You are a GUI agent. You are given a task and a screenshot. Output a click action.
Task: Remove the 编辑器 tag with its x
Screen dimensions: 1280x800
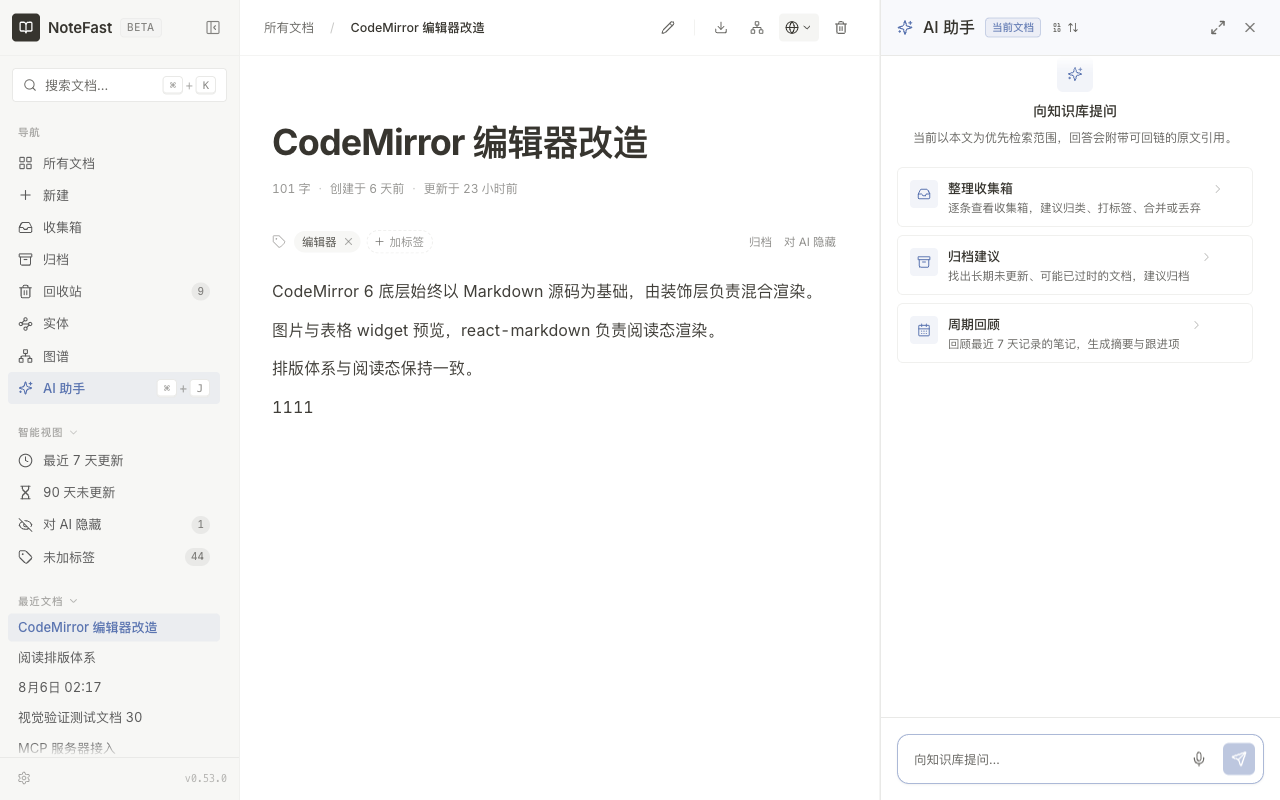[x=348, y=242]
